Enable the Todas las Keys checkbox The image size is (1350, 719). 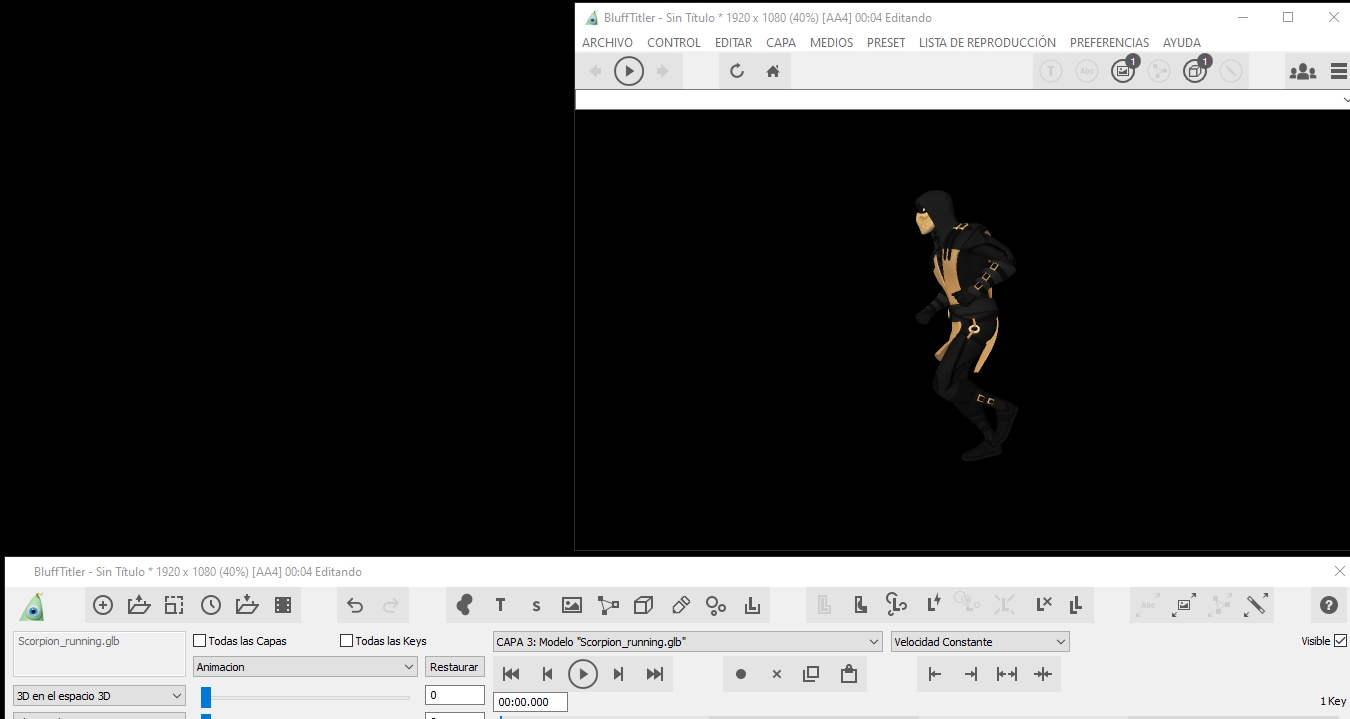coord(346,641)
